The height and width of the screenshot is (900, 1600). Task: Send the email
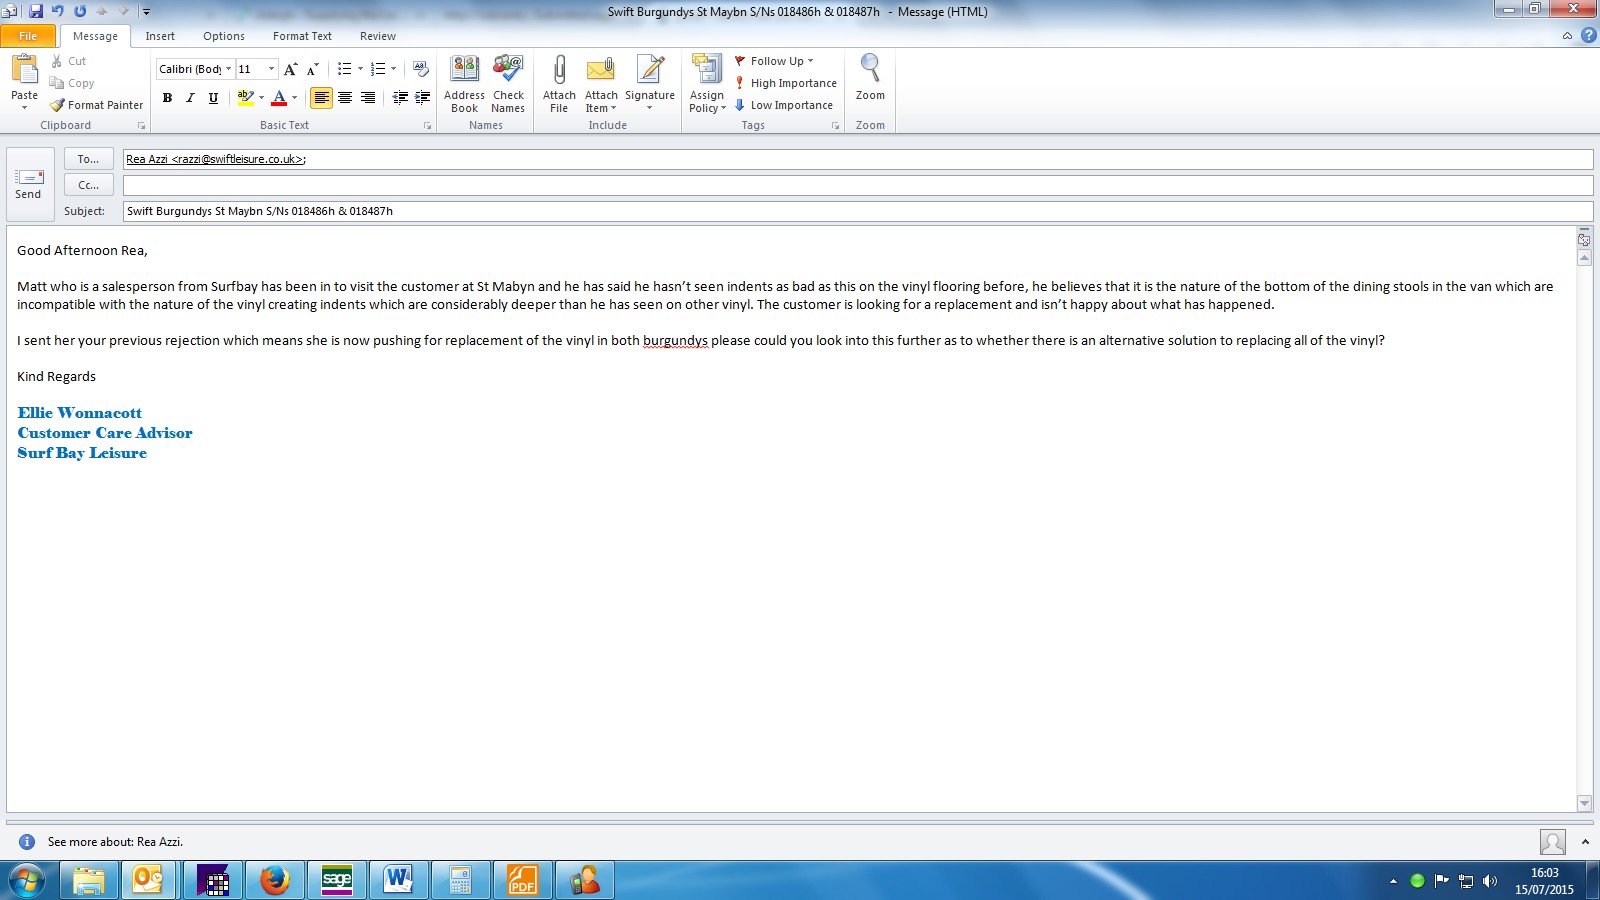[x=28, y=185]
